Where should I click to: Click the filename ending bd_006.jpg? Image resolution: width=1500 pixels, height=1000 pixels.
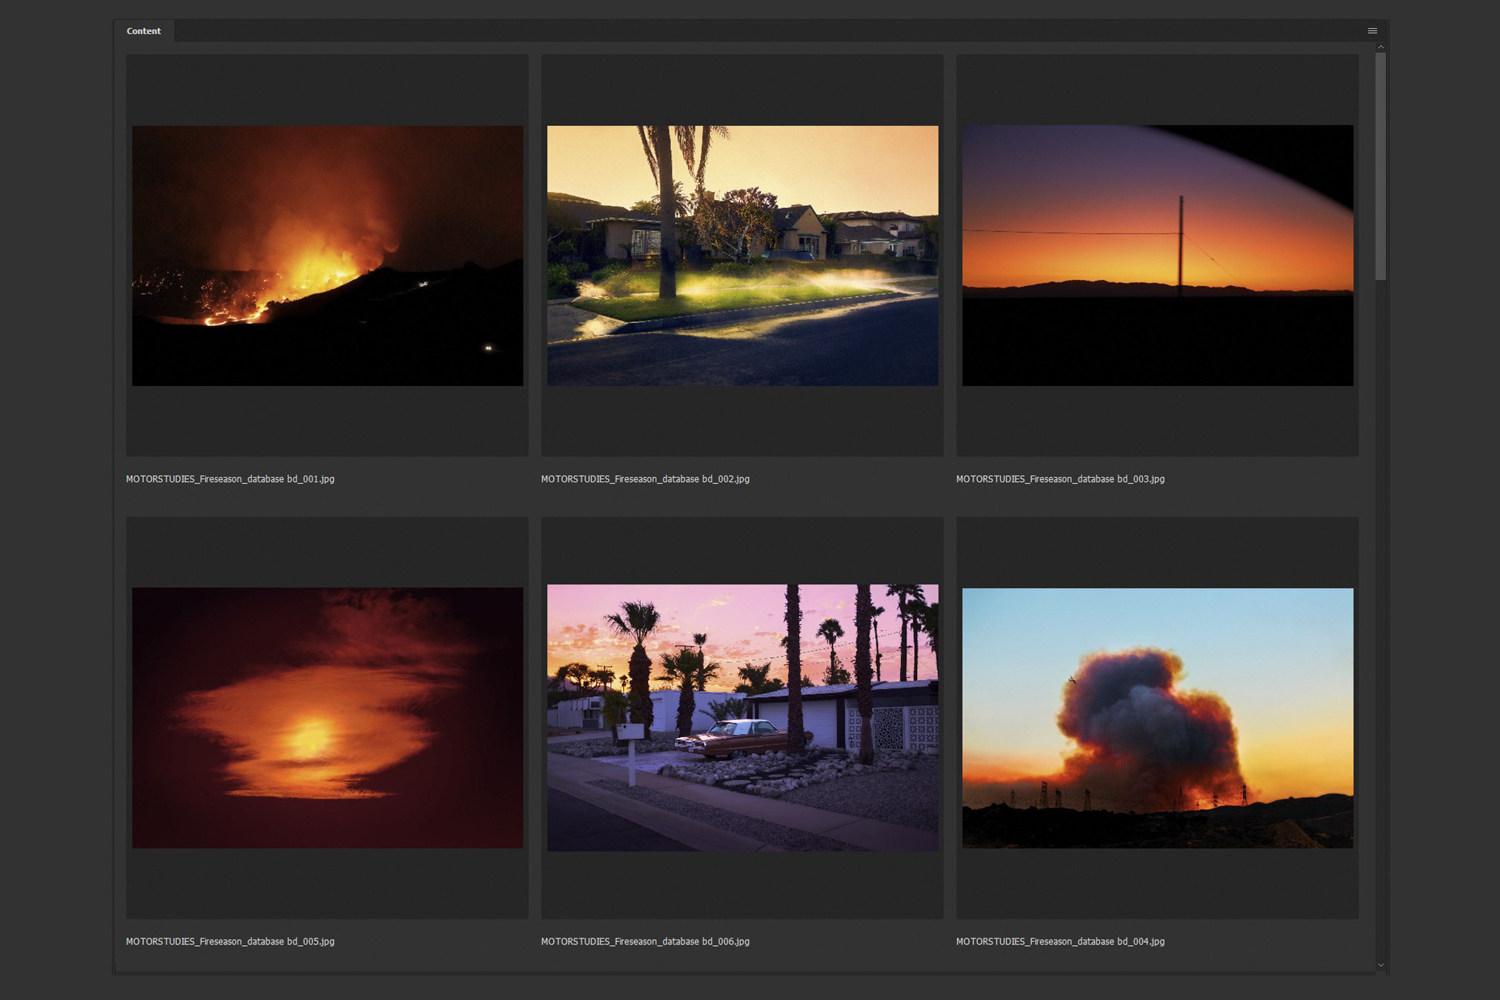(x=645, y=941)
